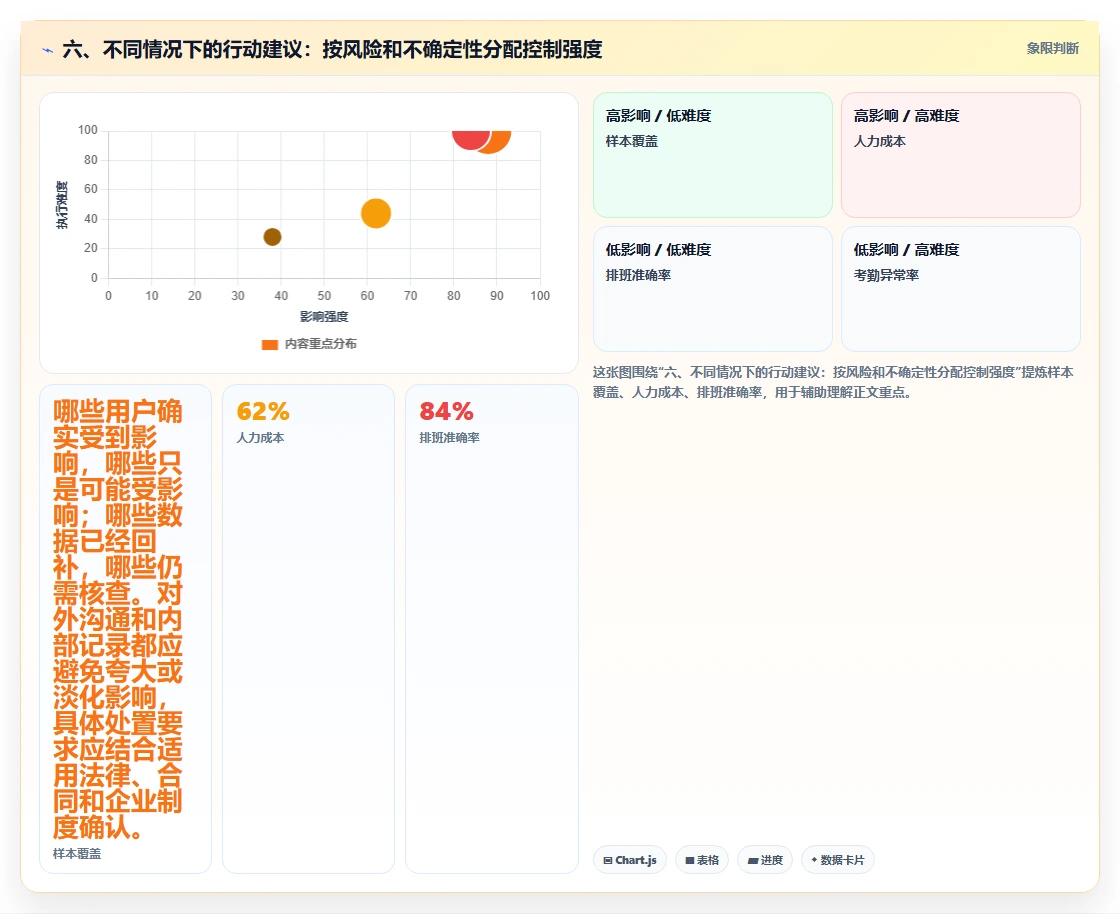Click the lightning icon beside the section title
Image resolution: width=1120 pixels, height=914 pixels.
[48, 50]
